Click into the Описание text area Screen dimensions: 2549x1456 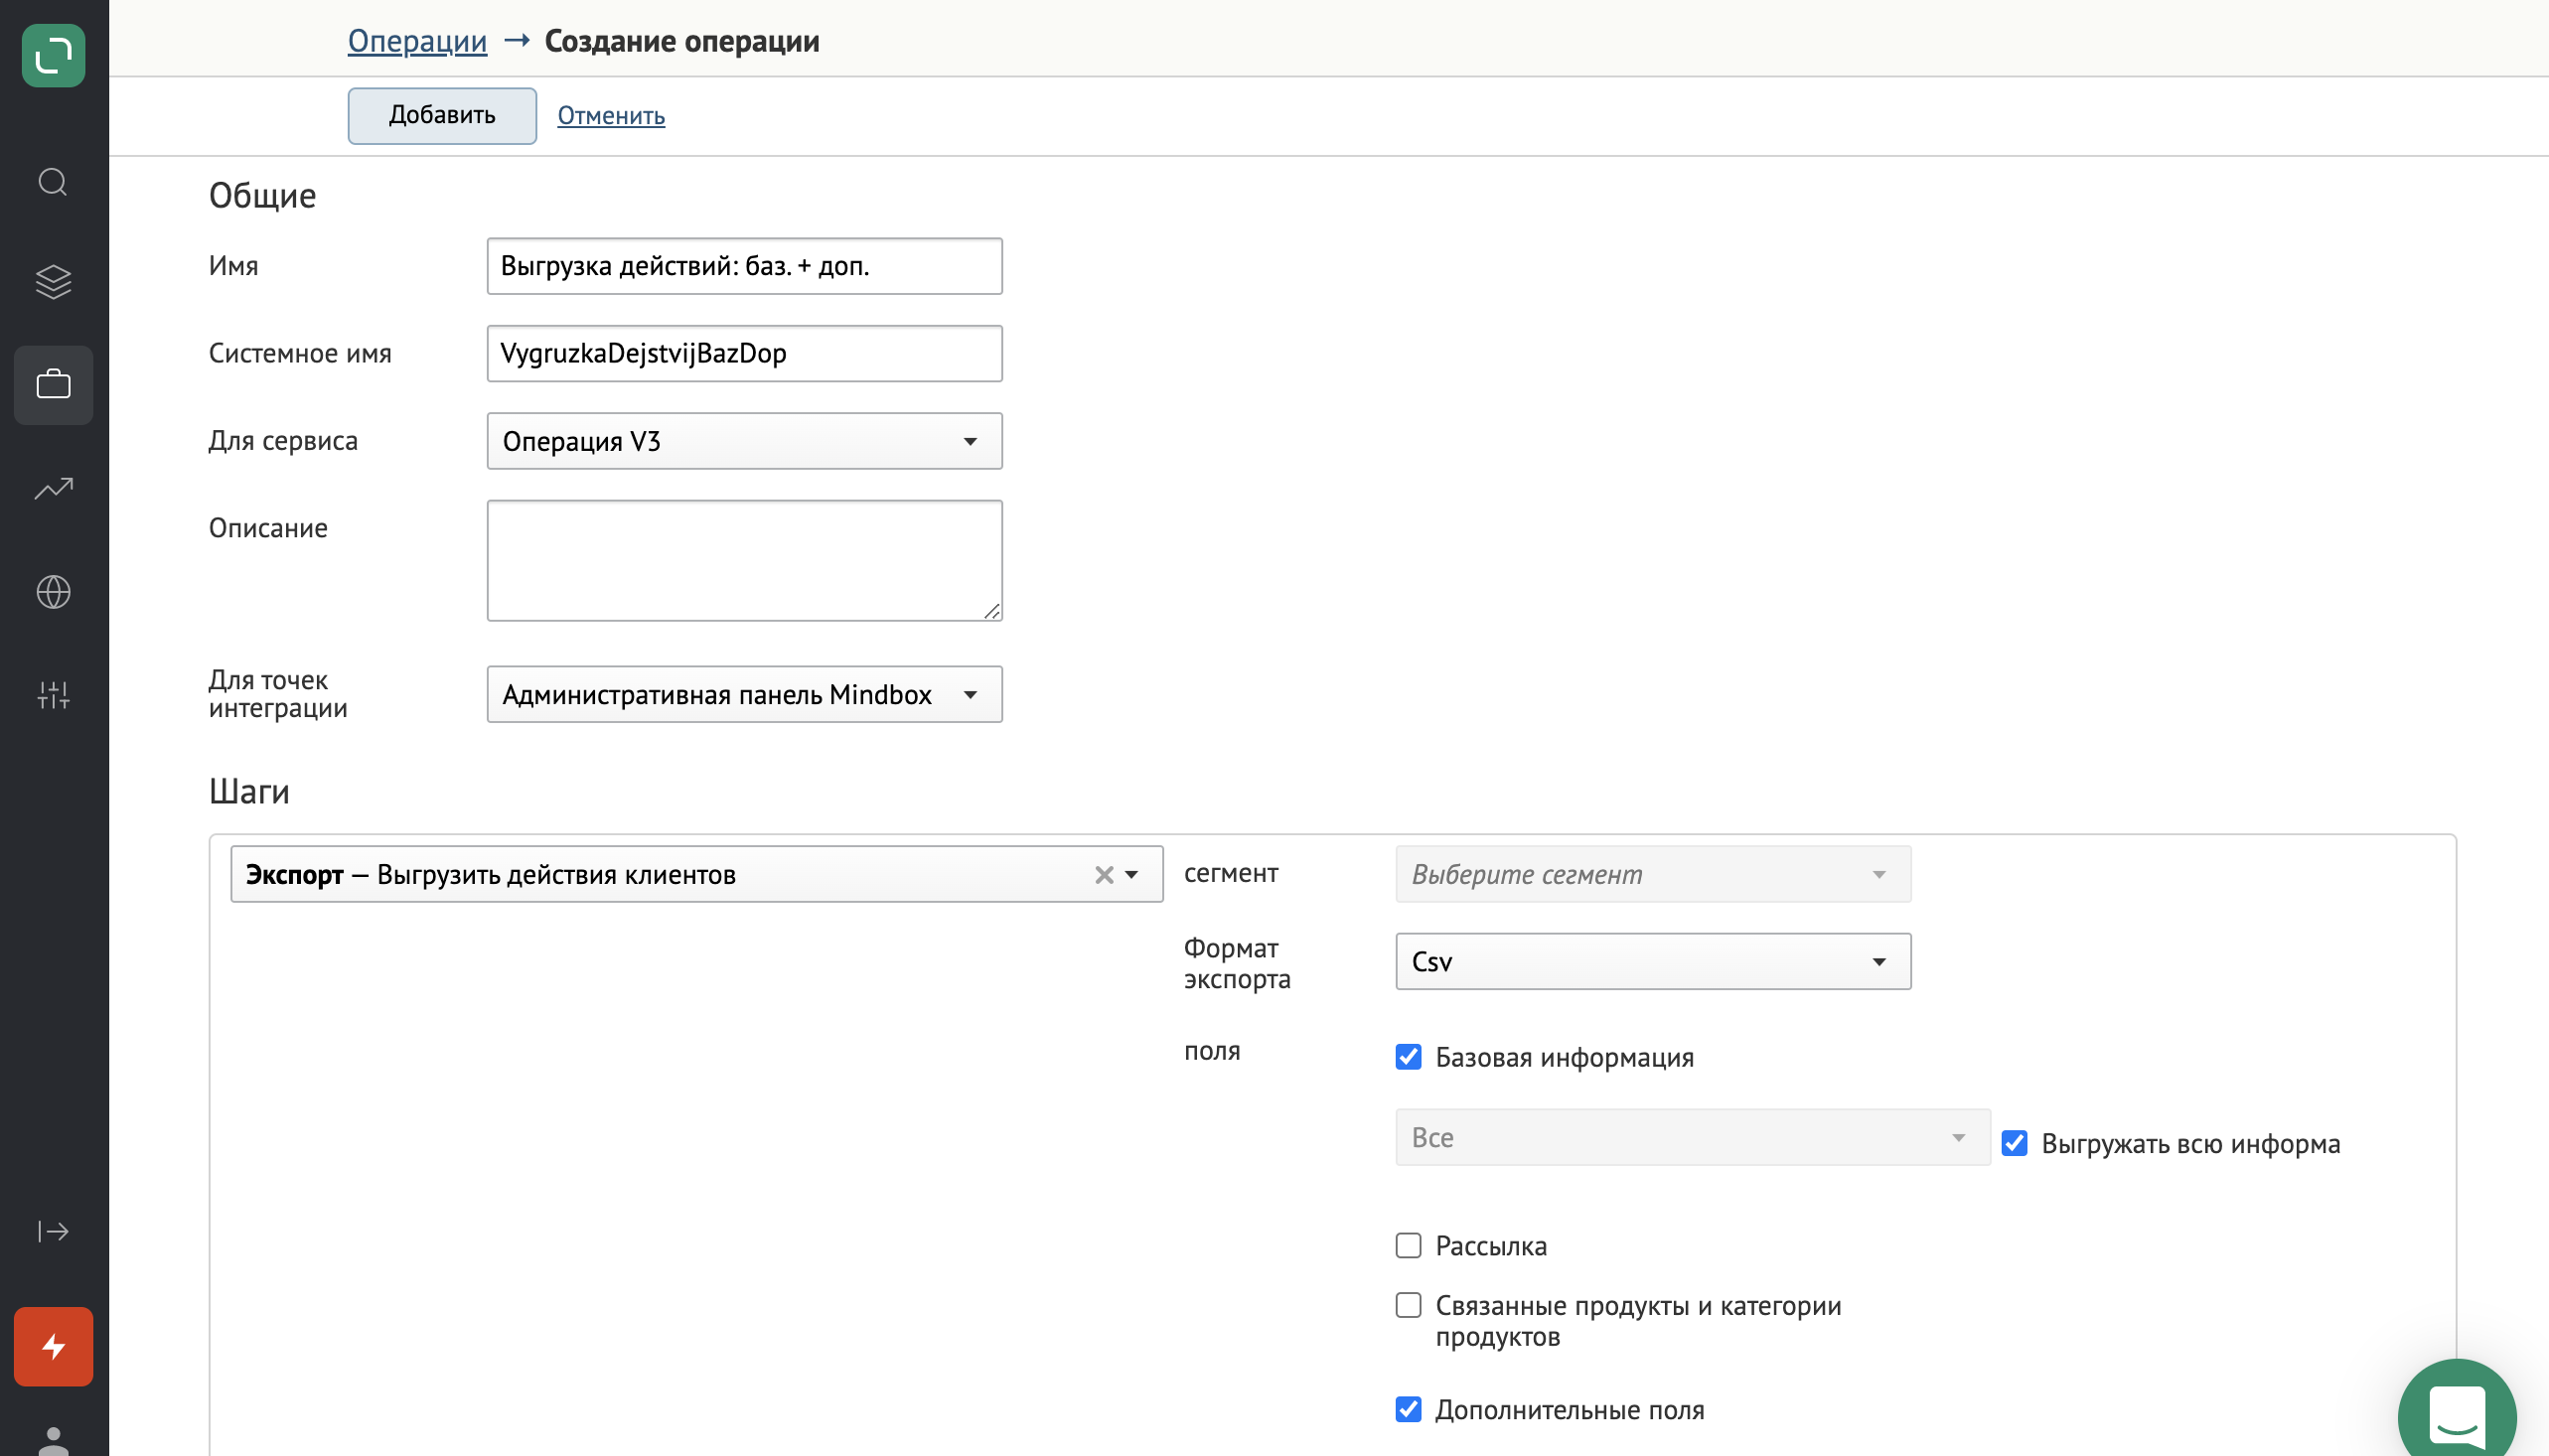[744, 560]
